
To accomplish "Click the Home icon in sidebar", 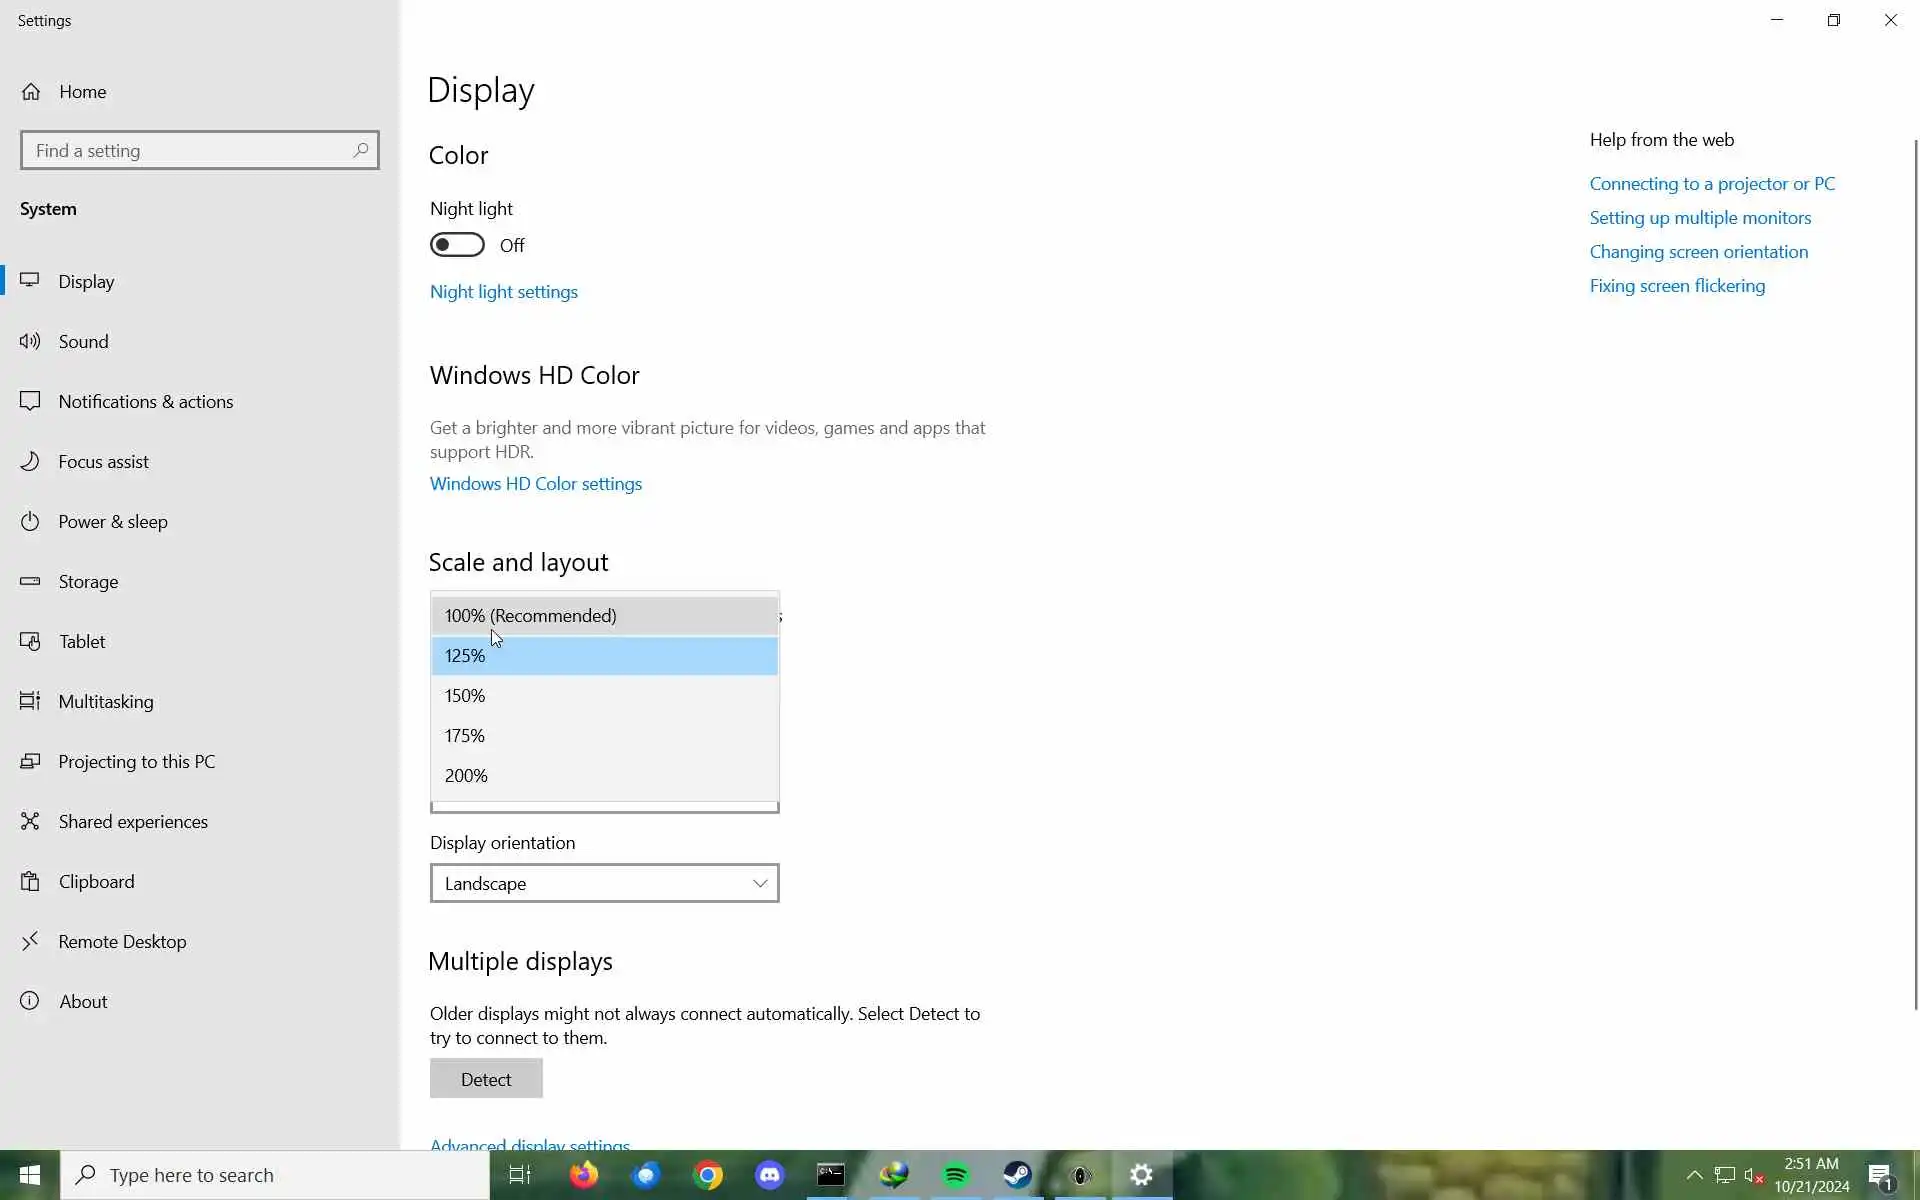I will 31,92.
